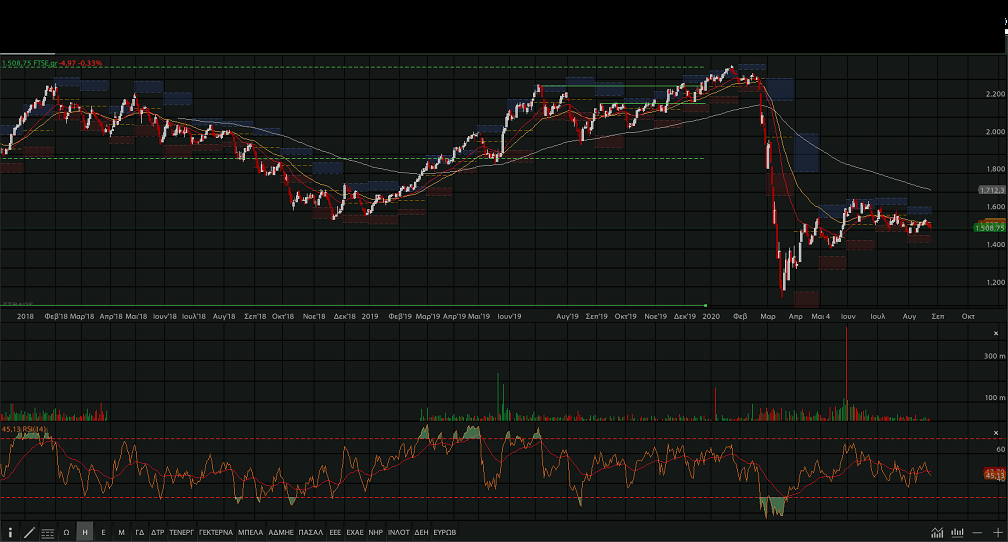Open the bar indicators icon
Image resolution: width=1008 pixels, height=542 pixels.
click(958, 533)
